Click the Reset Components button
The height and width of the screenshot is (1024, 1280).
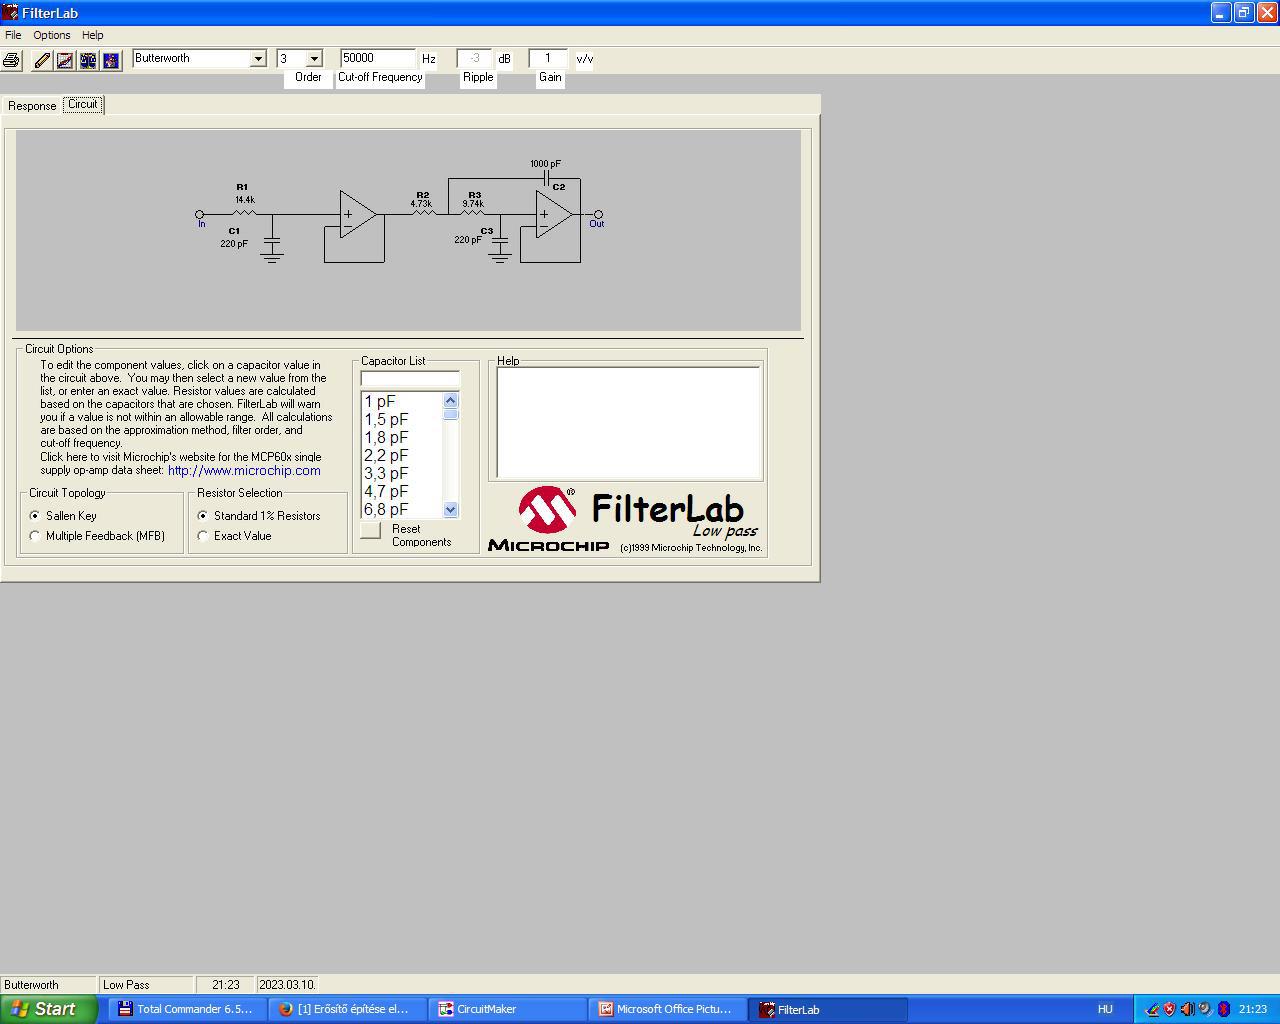click(x=371, y=530)
